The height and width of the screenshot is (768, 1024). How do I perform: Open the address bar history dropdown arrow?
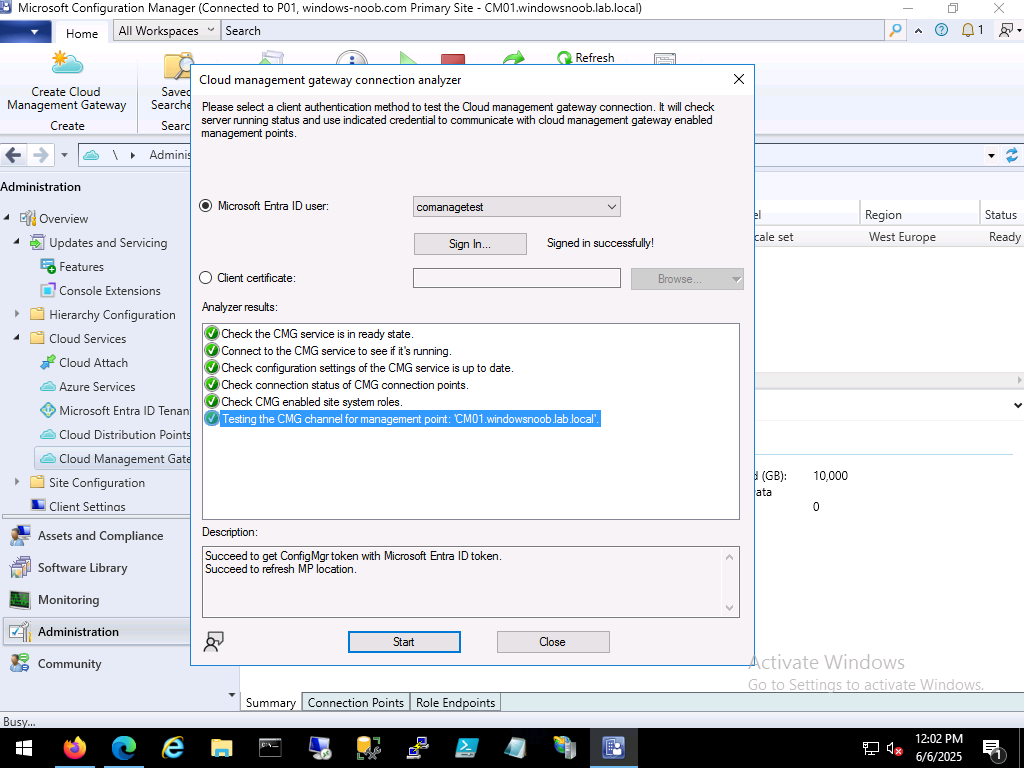pyautogui.click(x=991, y=155)
